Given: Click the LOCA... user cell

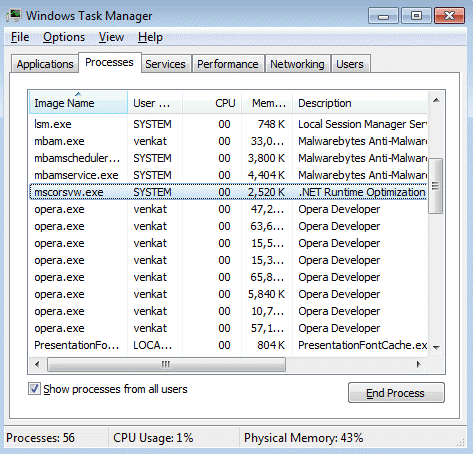Looking at the screenshot, I should [x=153, y=345].
